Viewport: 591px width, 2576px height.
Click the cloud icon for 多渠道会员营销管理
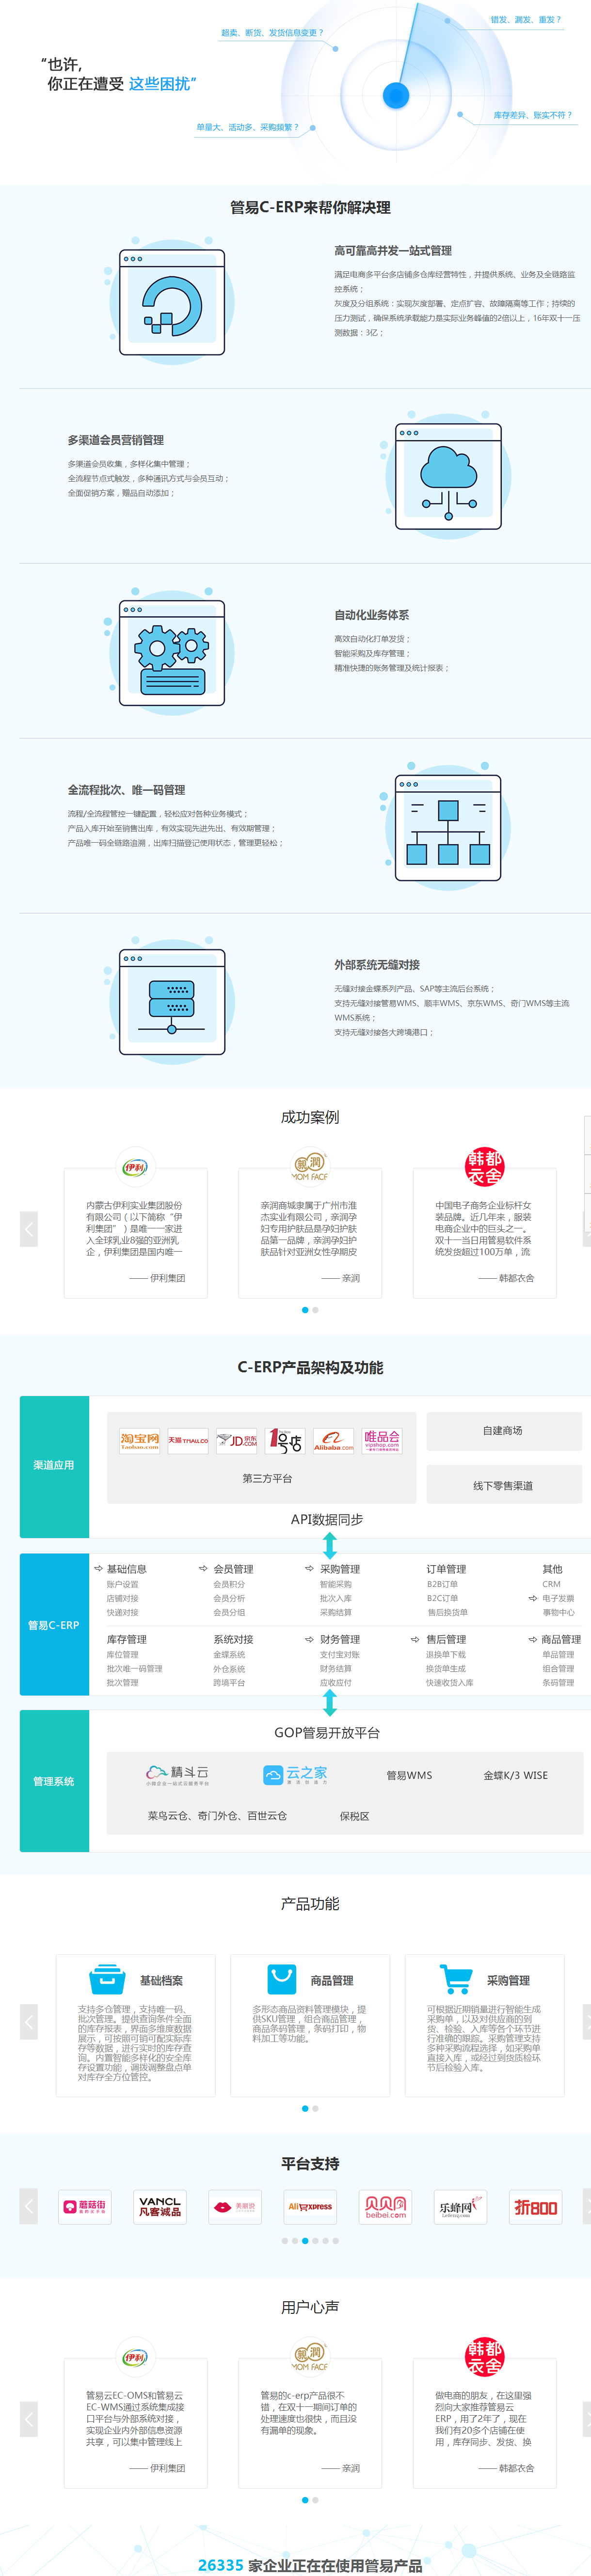tap(447, 476)
